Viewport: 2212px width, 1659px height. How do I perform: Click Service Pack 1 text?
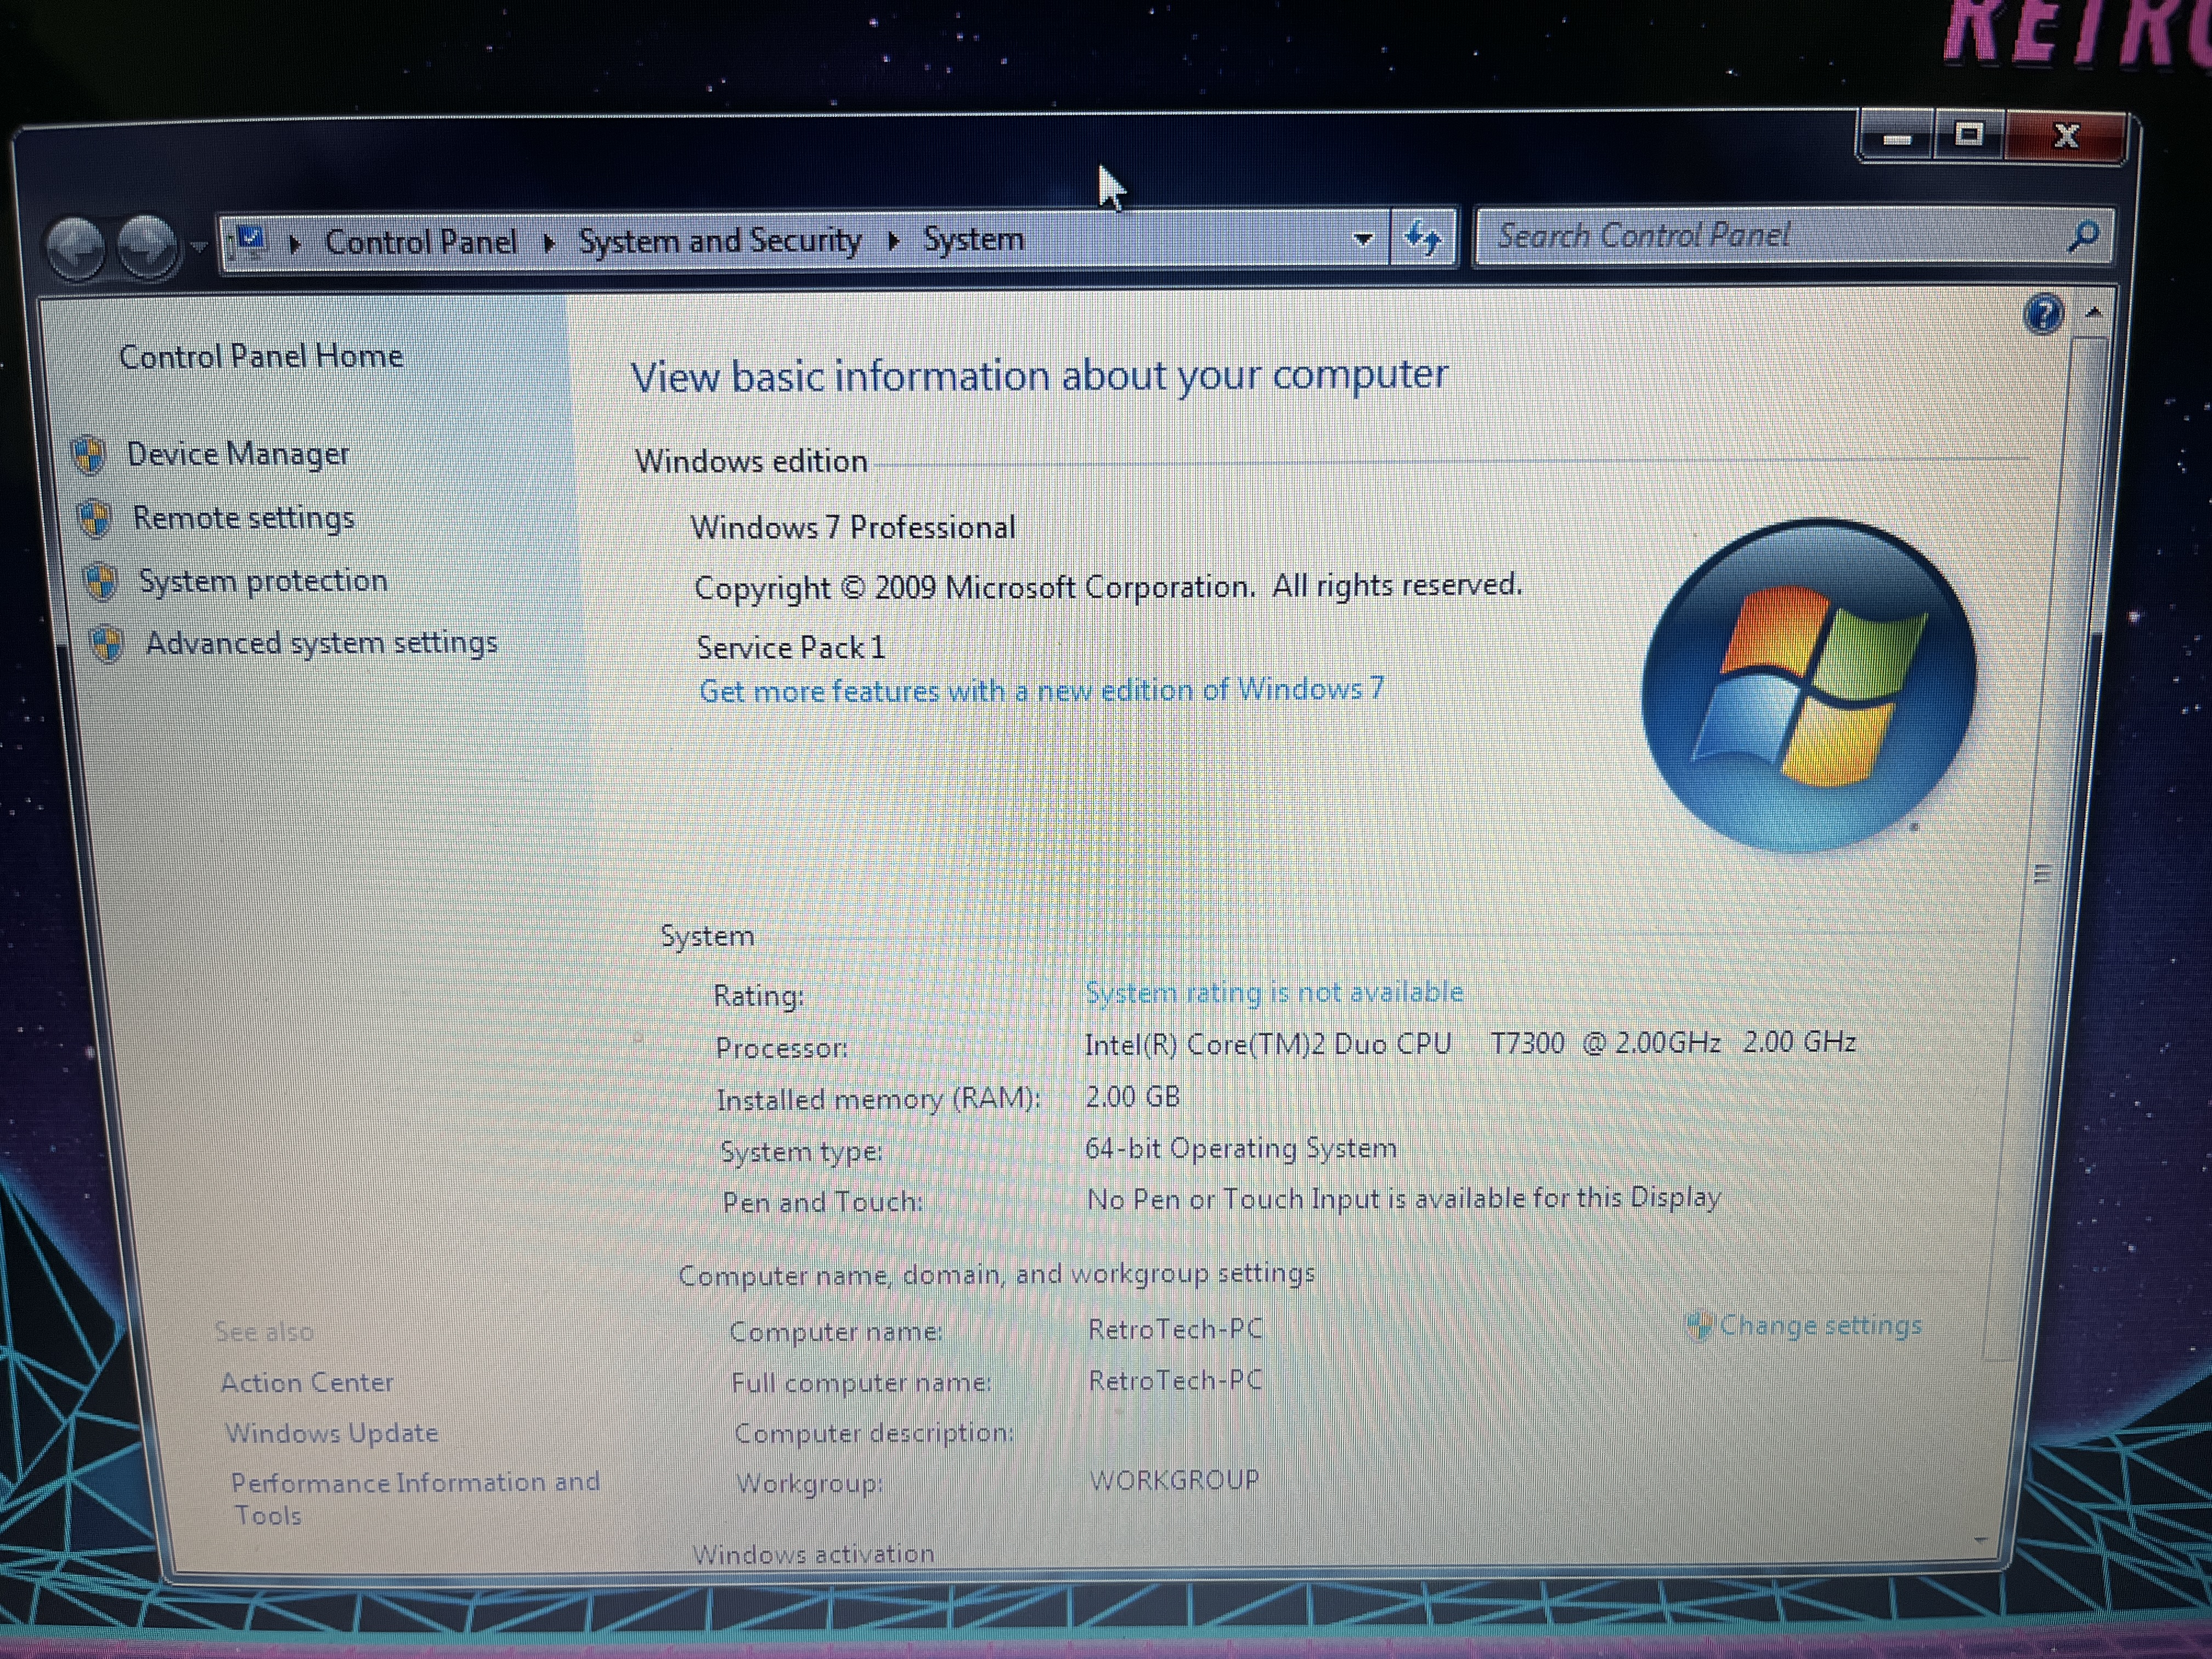pos(791,648)
